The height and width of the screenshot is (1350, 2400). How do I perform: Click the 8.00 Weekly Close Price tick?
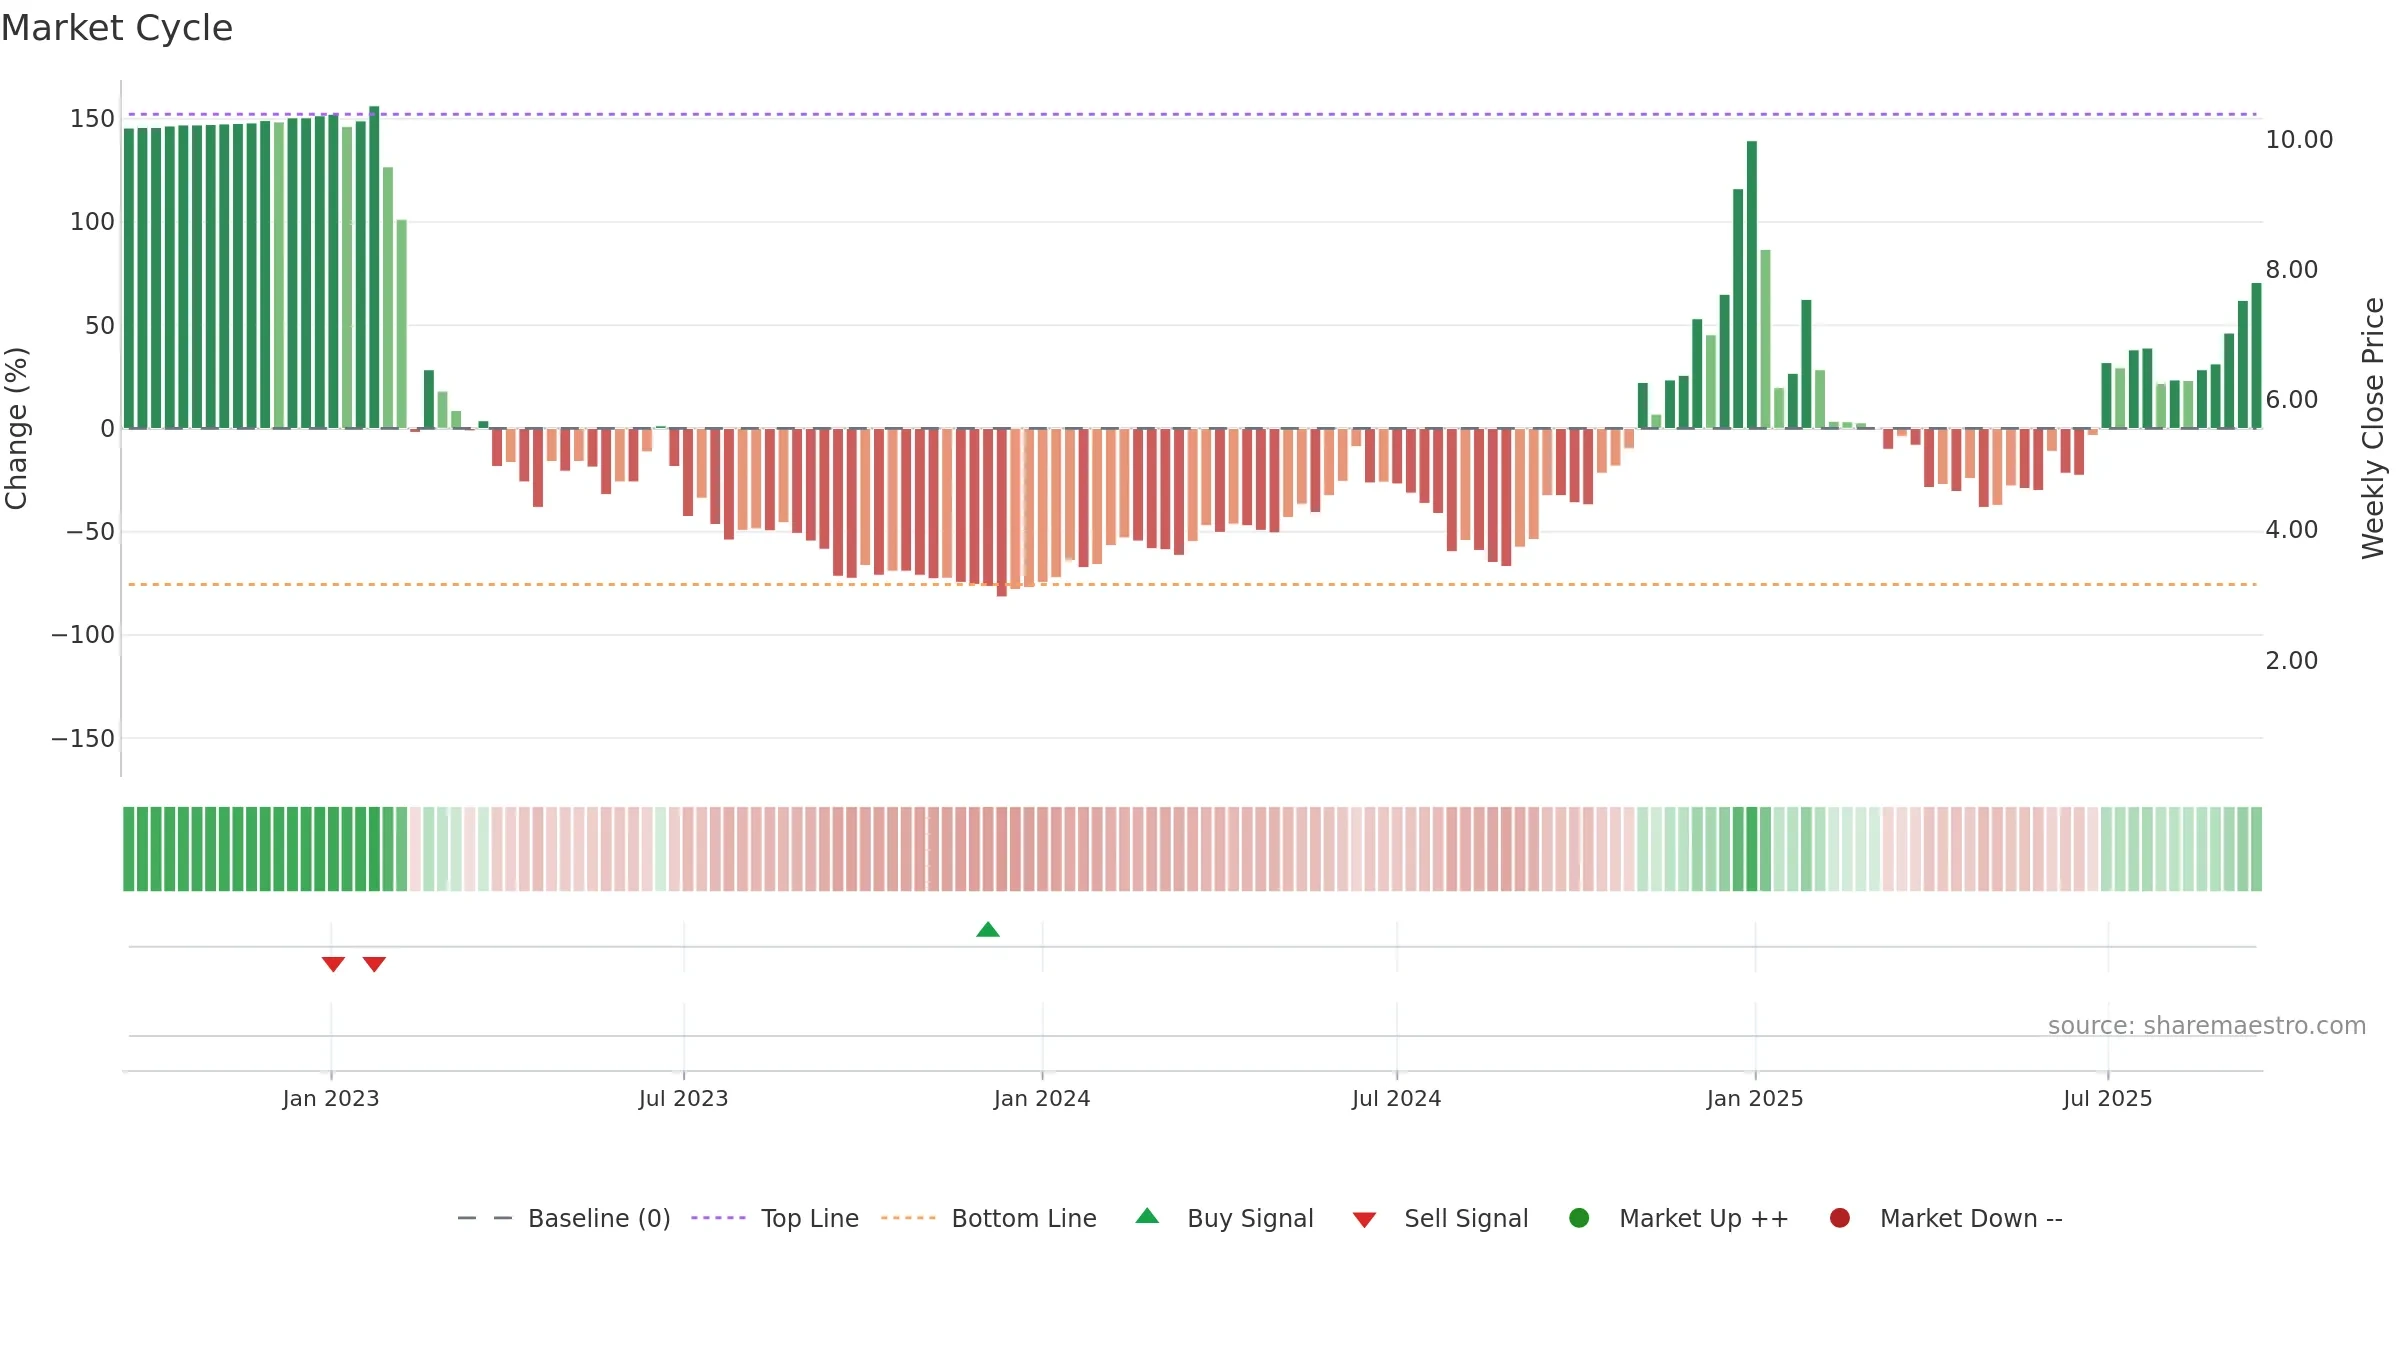tap(2292, 270)
